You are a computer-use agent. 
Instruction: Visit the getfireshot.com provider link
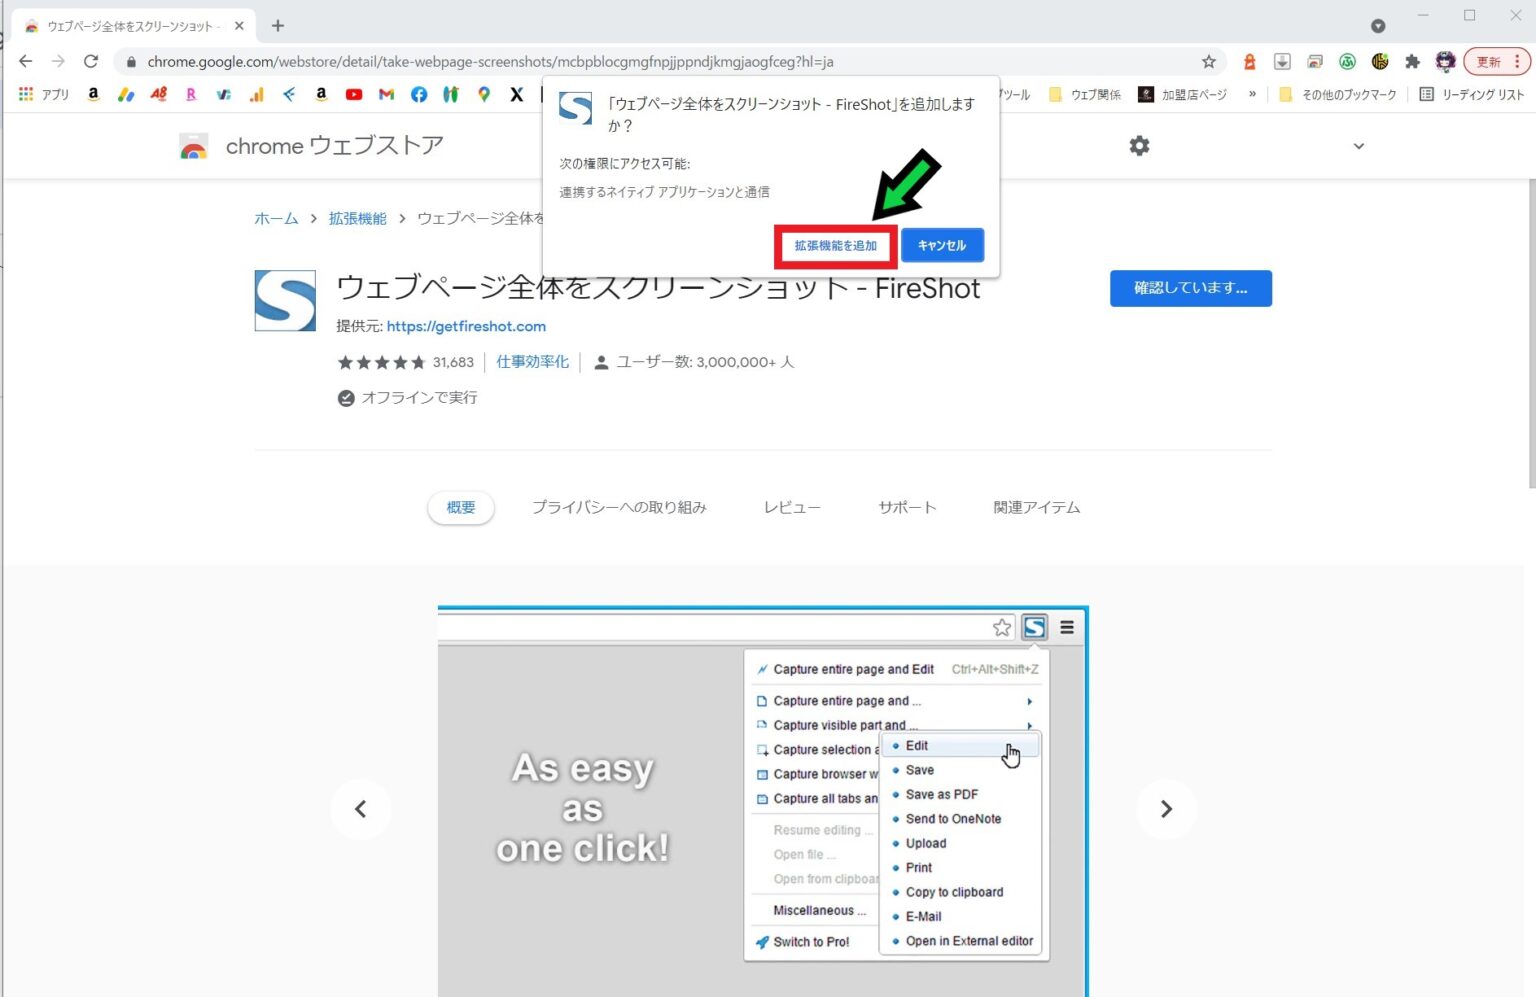[x=466, y=326]
